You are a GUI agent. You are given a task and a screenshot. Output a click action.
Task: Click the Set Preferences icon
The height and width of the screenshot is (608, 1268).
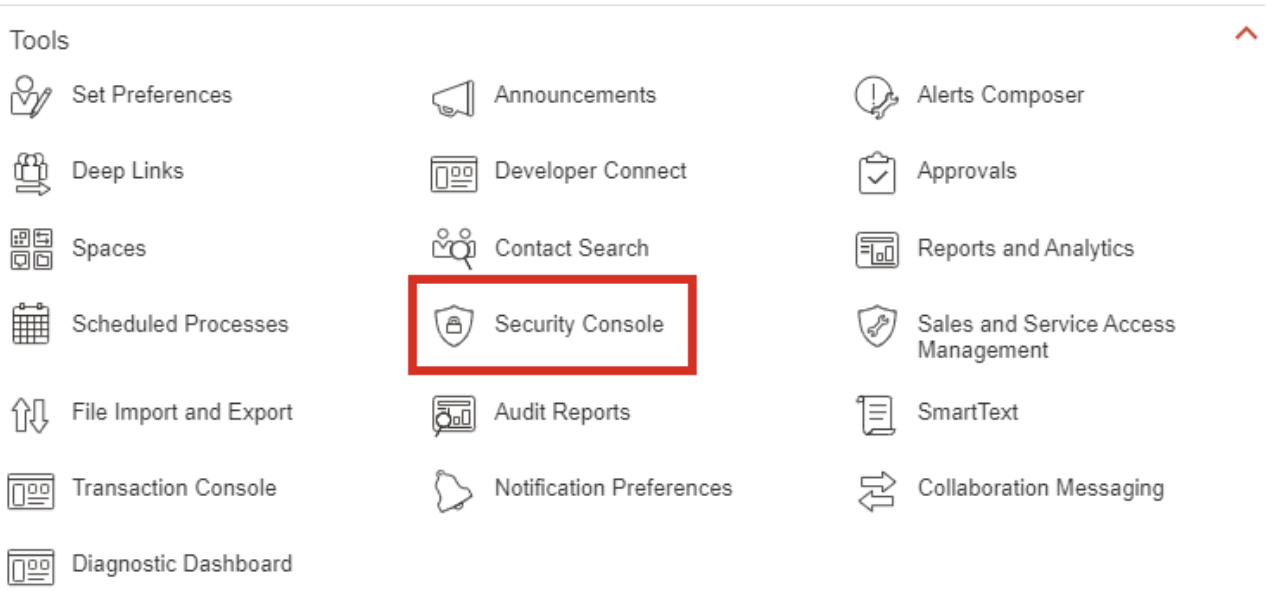[x=30, y=97]
